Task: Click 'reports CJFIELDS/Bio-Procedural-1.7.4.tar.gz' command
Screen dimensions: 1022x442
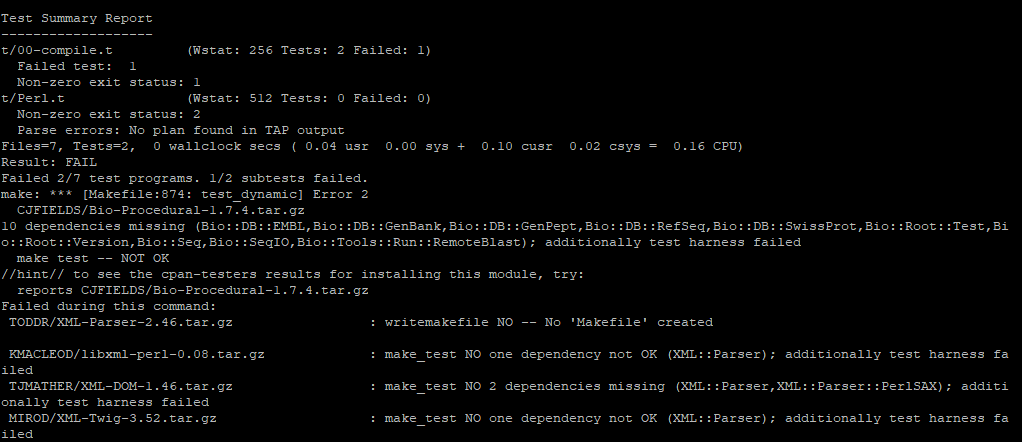Action: (192, 290)
